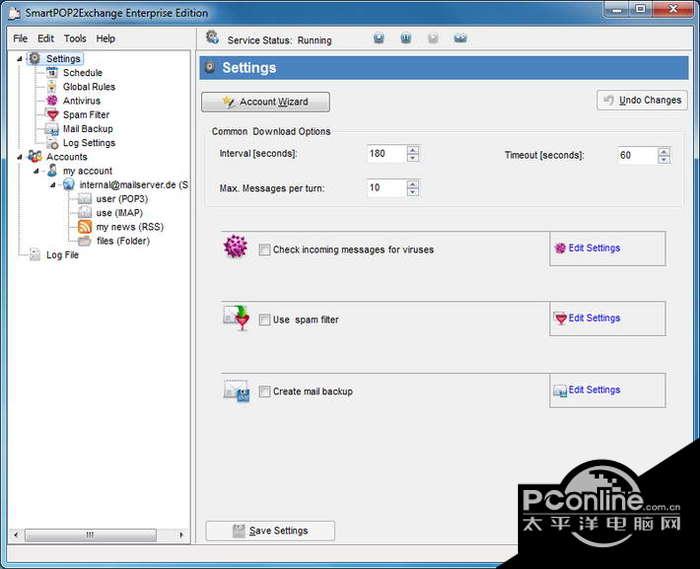Collapse the Settings tree node
Image resolution: width=700 pixels, height=569 pixels.
coord(20,58)
